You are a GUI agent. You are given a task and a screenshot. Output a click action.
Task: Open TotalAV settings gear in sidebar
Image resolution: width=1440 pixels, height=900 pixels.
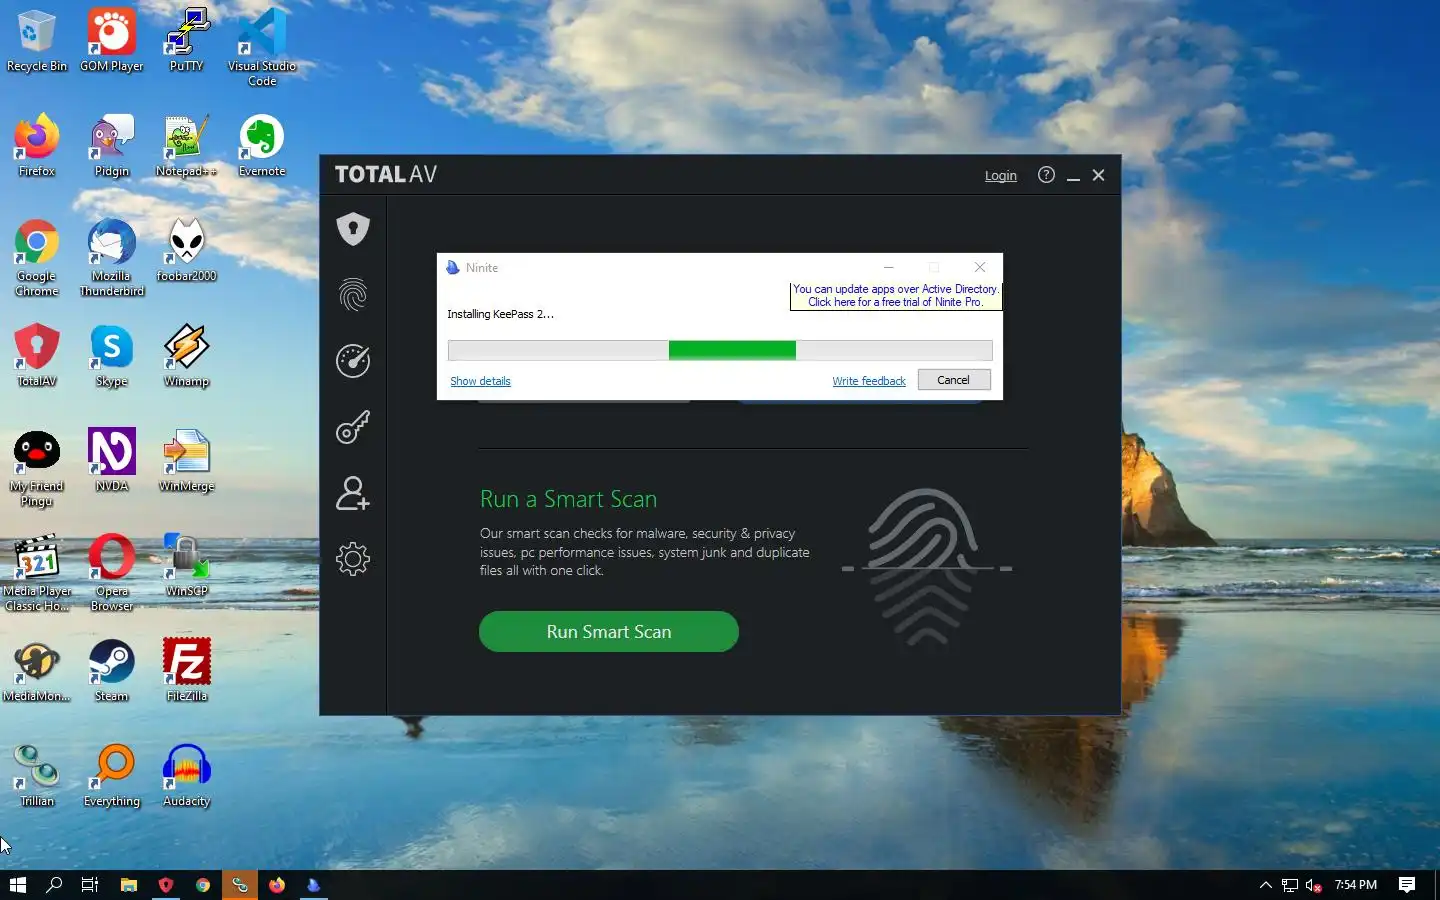pyautogui.click(x=353, y=559)
